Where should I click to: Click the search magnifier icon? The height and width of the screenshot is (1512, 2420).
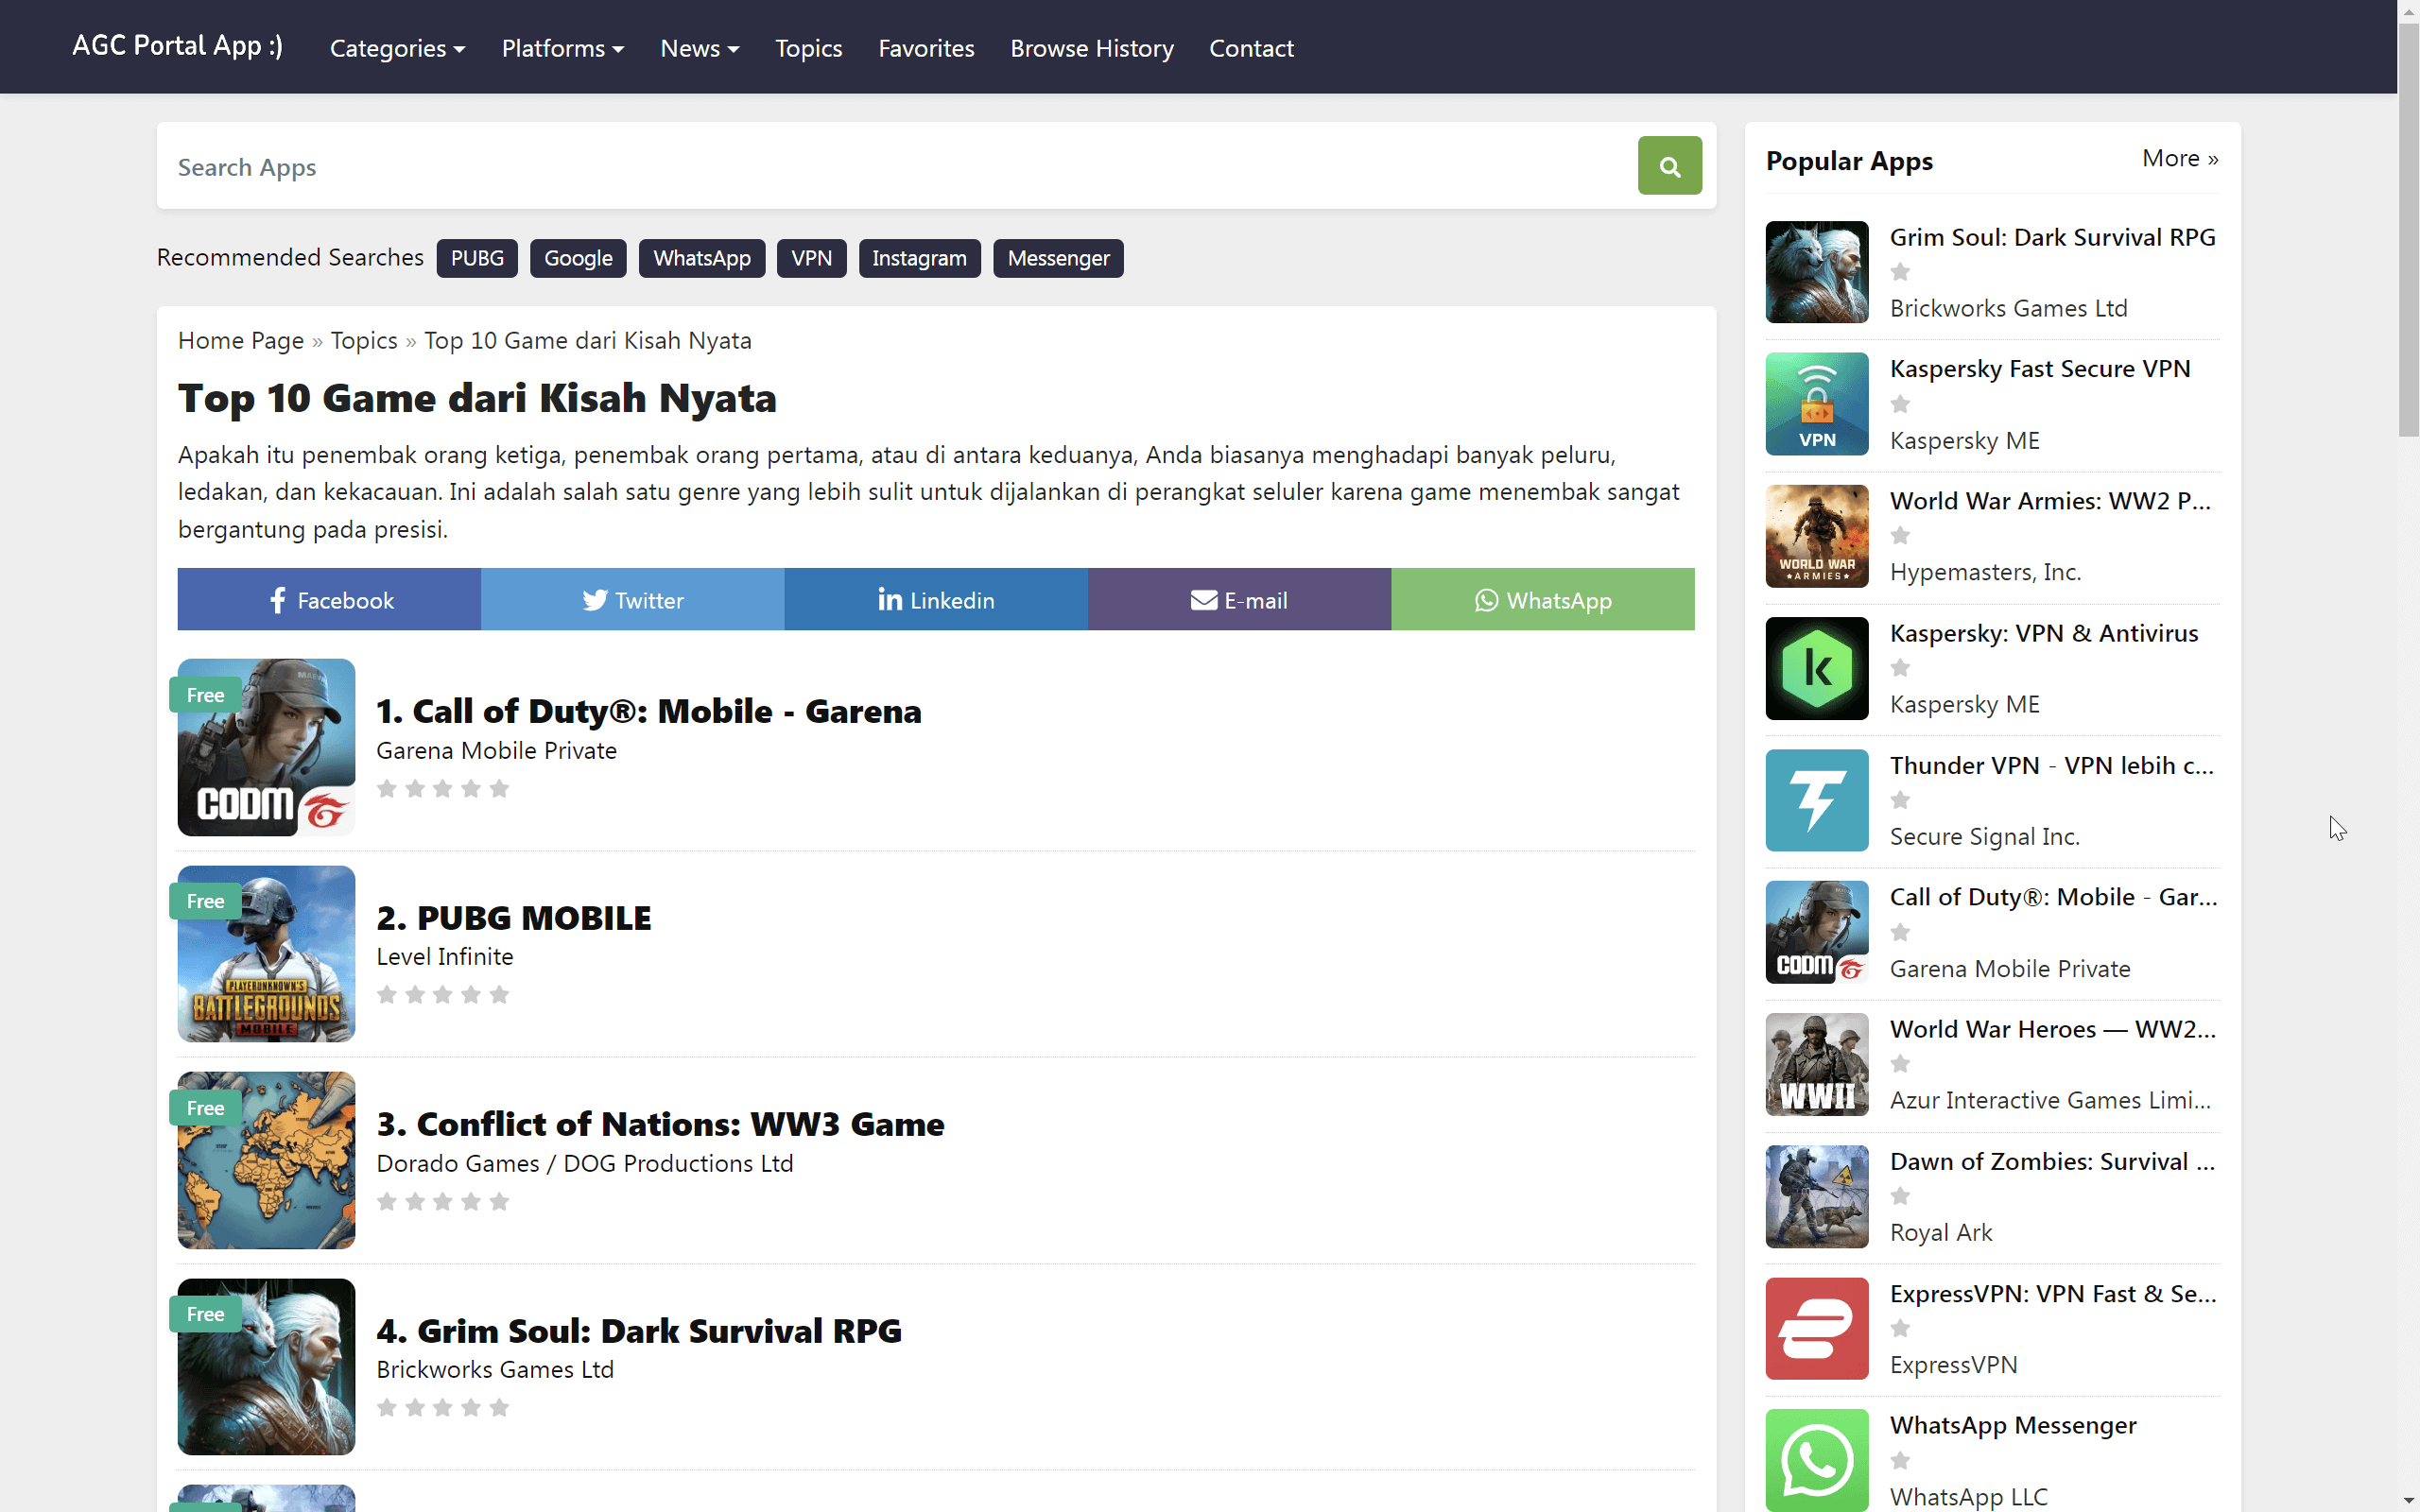click(x=1668, y=165)
